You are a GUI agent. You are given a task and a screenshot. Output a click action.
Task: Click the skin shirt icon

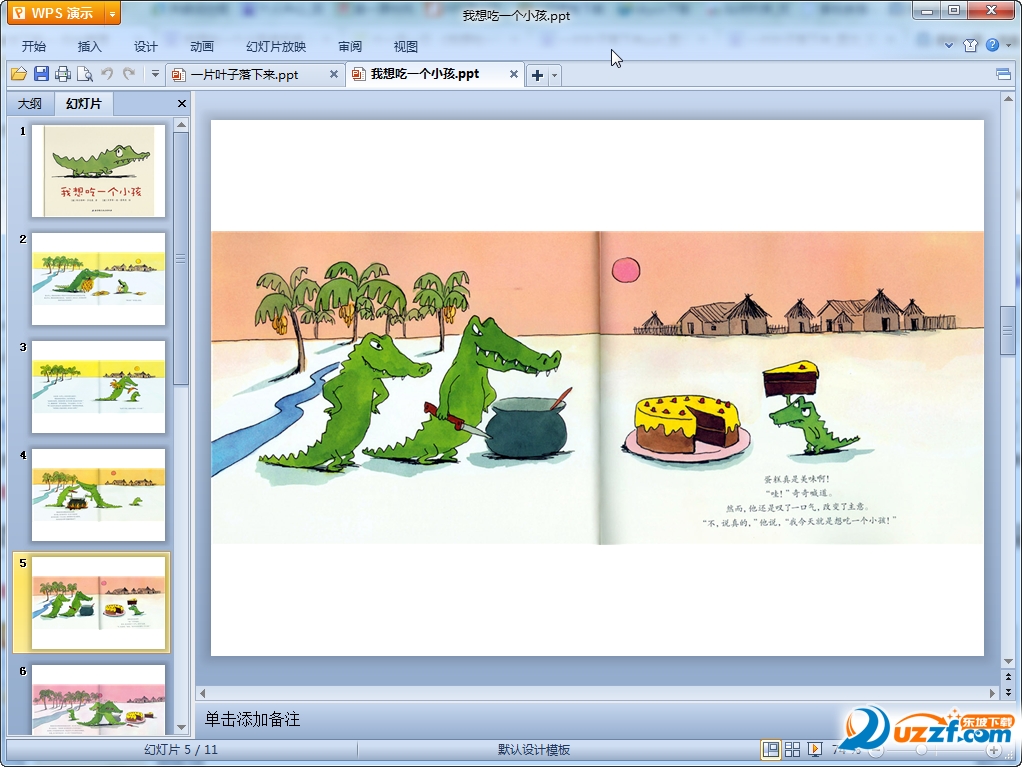click(x=971, y=46)
